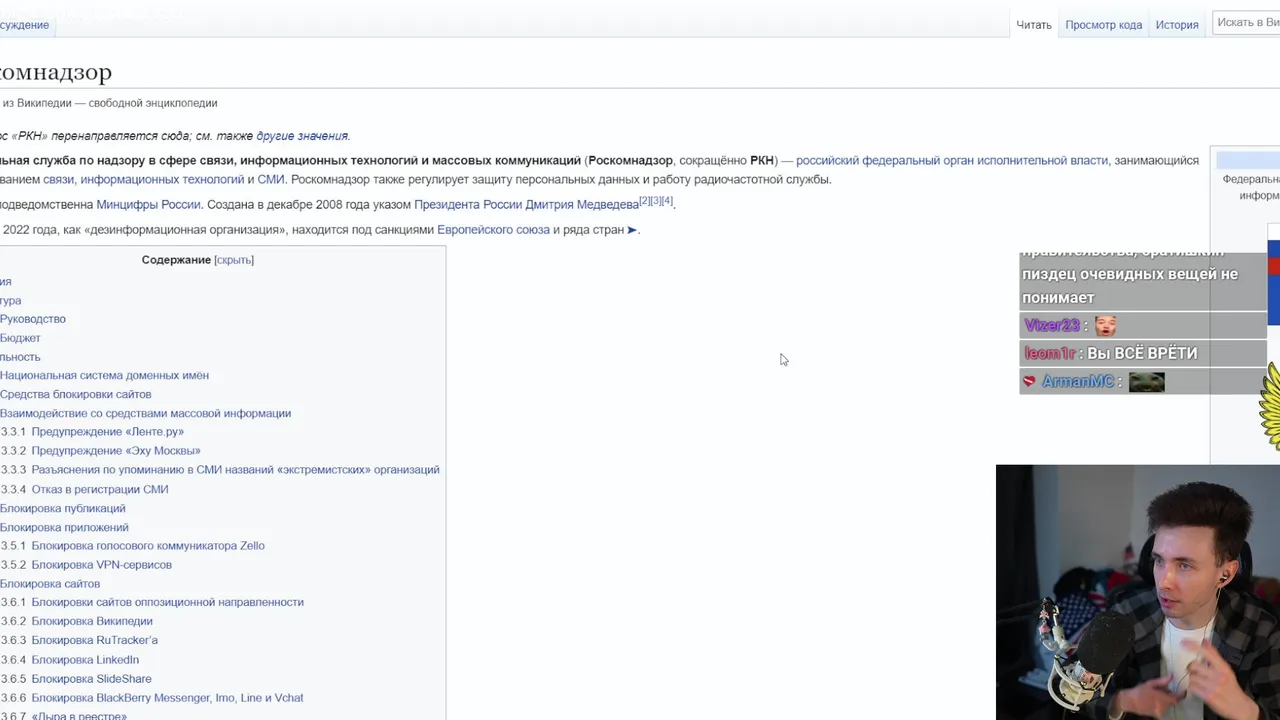The image size is (1280, 720).
Task: Jump to Взаимодействие со средствами массовой информации
Action: point(145,414)
